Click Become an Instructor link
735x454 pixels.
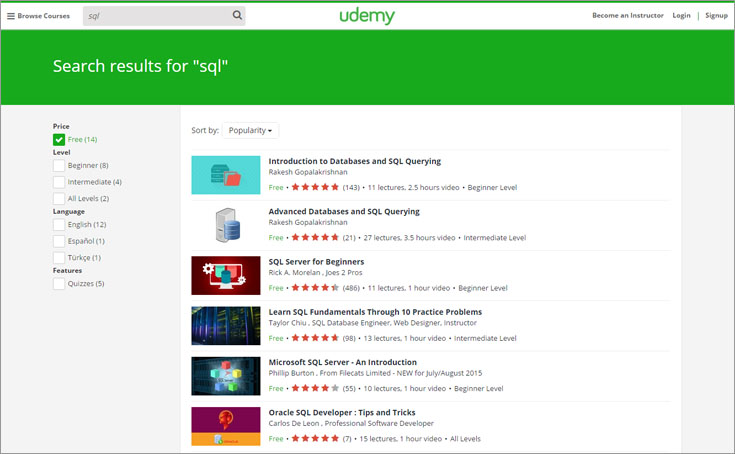pos(628,15)
